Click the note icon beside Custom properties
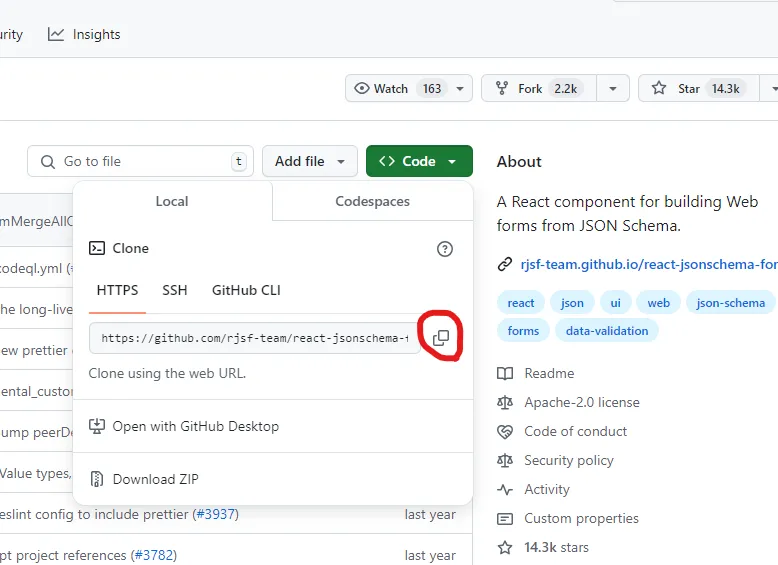The width and height of the screenshot is (778, 565). point(505,519)
